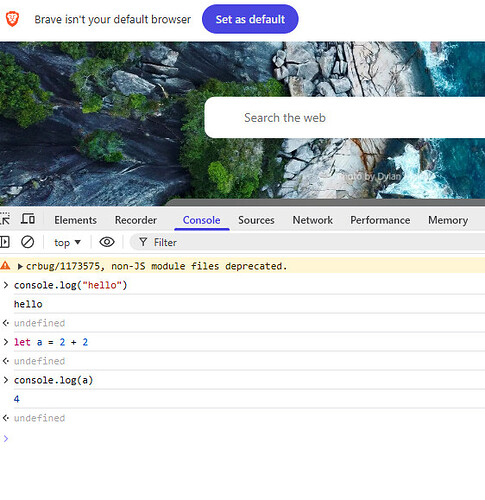This screenshot has height=500, width=485.
Task: Expand the crbug/1173575 warning message
Action: tap(20, 266)
